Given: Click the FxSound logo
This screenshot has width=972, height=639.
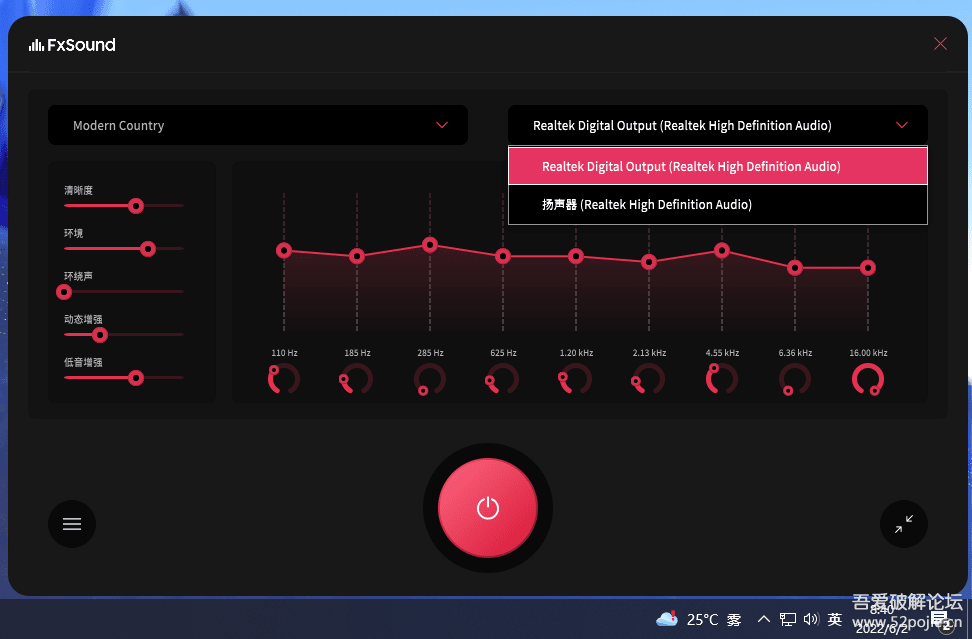Looking at the screenshot, I should [x=72, y=45].
